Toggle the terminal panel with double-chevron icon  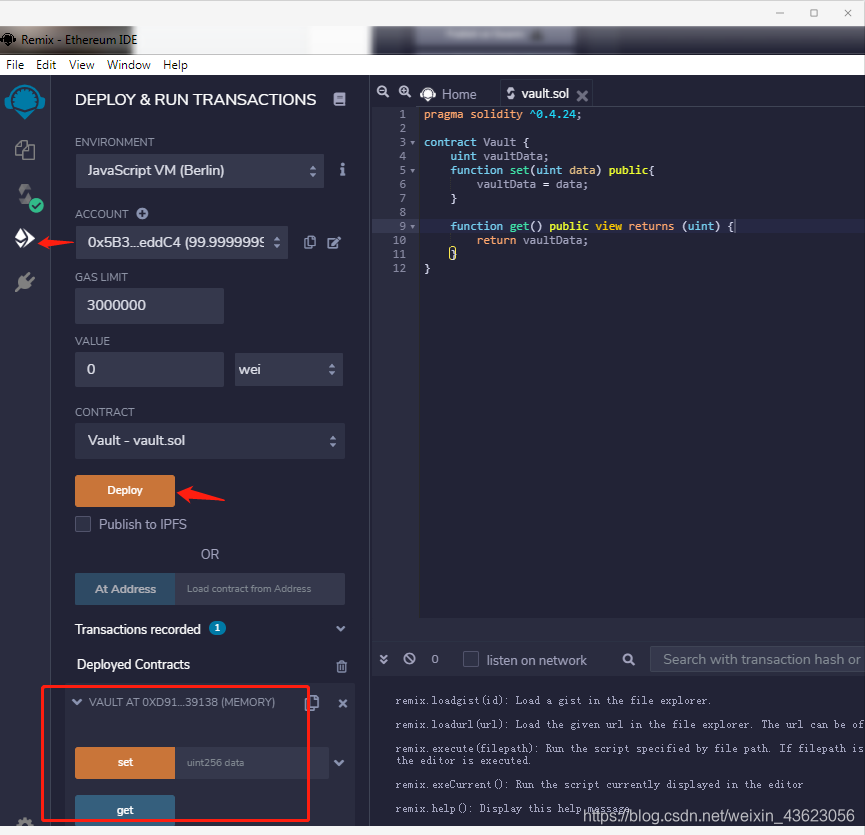click(x=384, y=659)
